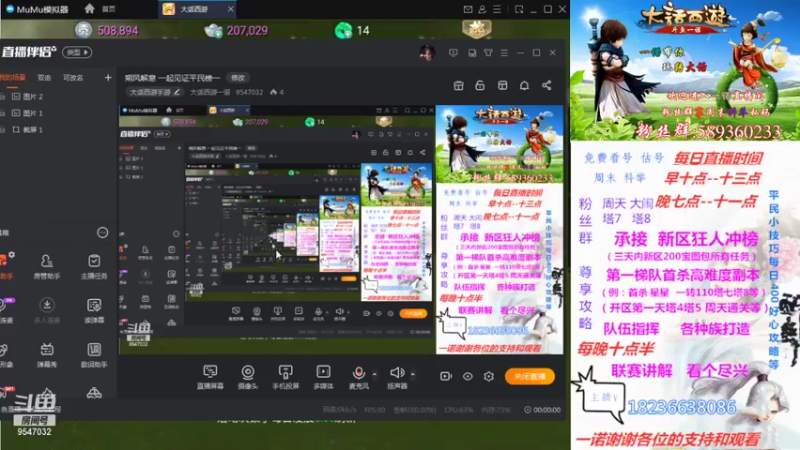Screen dimensions: 800x450
Task: Expand speaker volume options arrow
Action: [413, 374]
